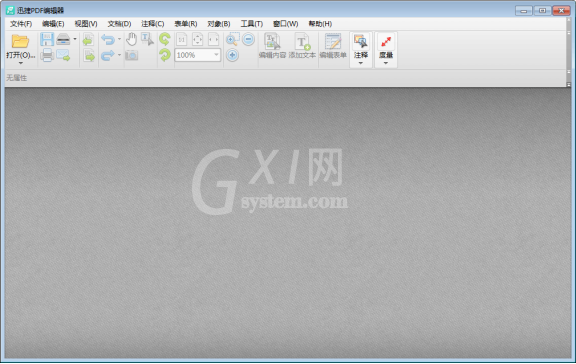This screenshot has width=576, height=364.
Task: Zoom out with minus icon
Action: (249, 39)
